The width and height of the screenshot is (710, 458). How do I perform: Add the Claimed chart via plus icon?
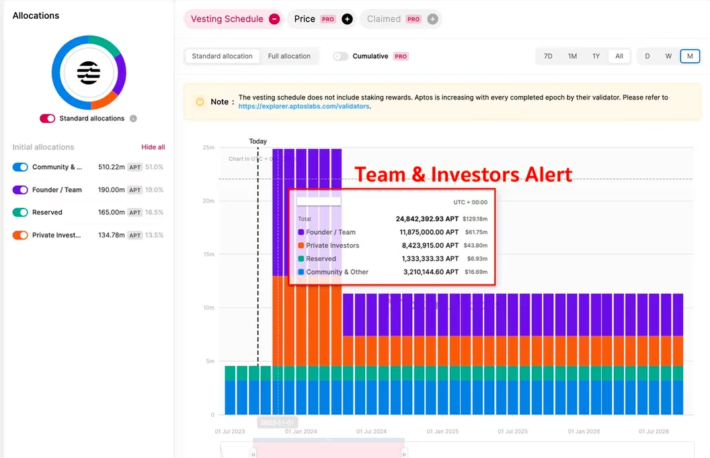click(432, 19)
